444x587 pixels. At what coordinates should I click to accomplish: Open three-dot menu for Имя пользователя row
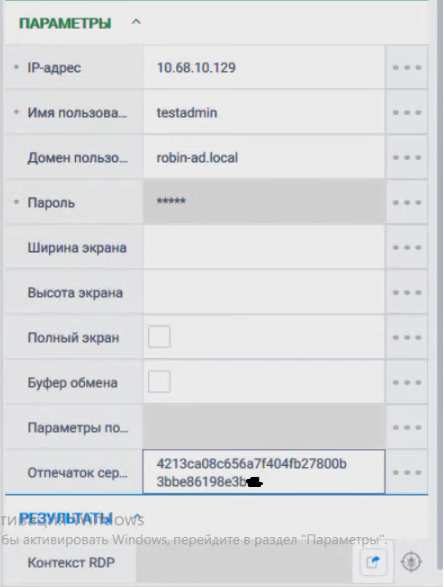(x=407, y=112)
